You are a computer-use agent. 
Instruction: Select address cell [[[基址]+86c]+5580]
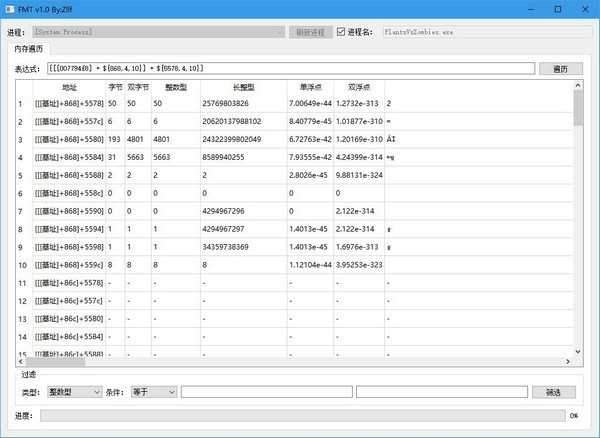[x=69, y=319]
